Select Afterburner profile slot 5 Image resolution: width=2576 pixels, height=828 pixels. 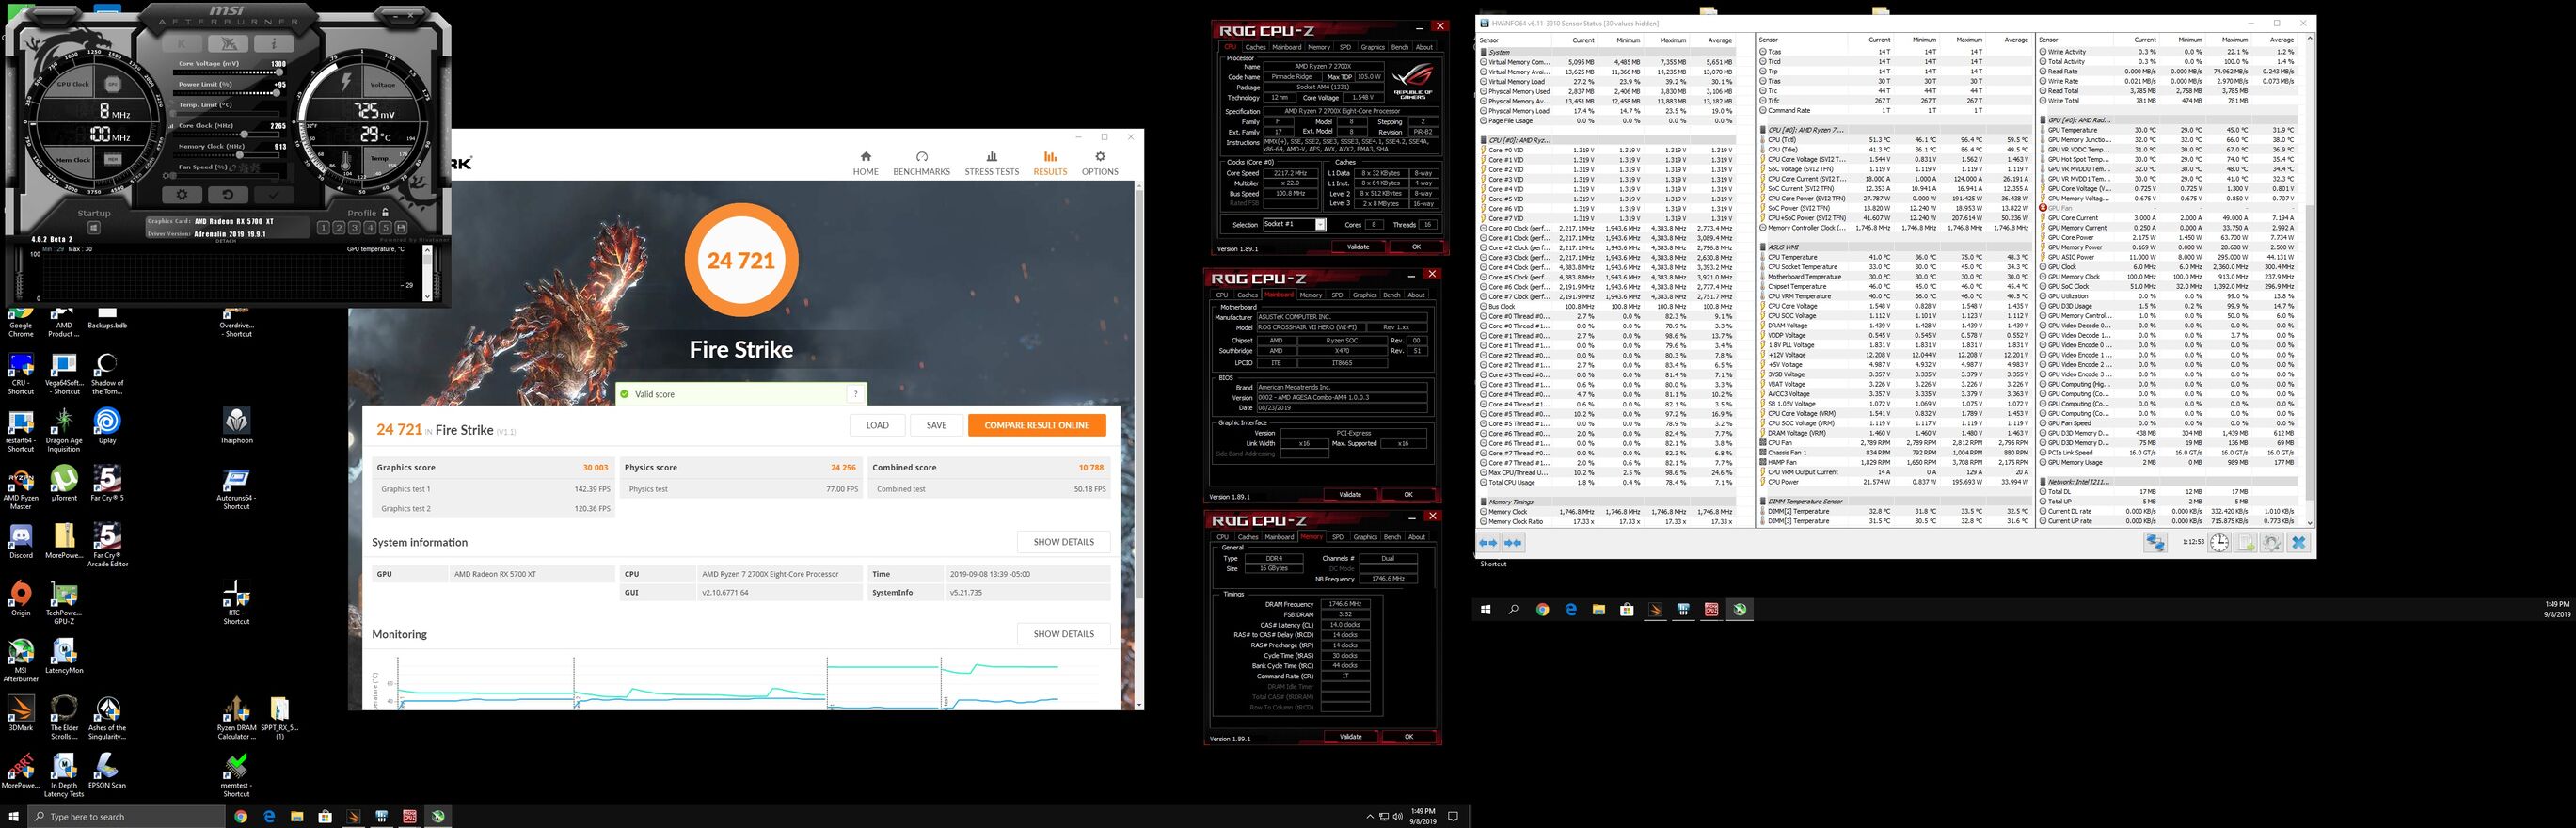[x=386, y=227]
